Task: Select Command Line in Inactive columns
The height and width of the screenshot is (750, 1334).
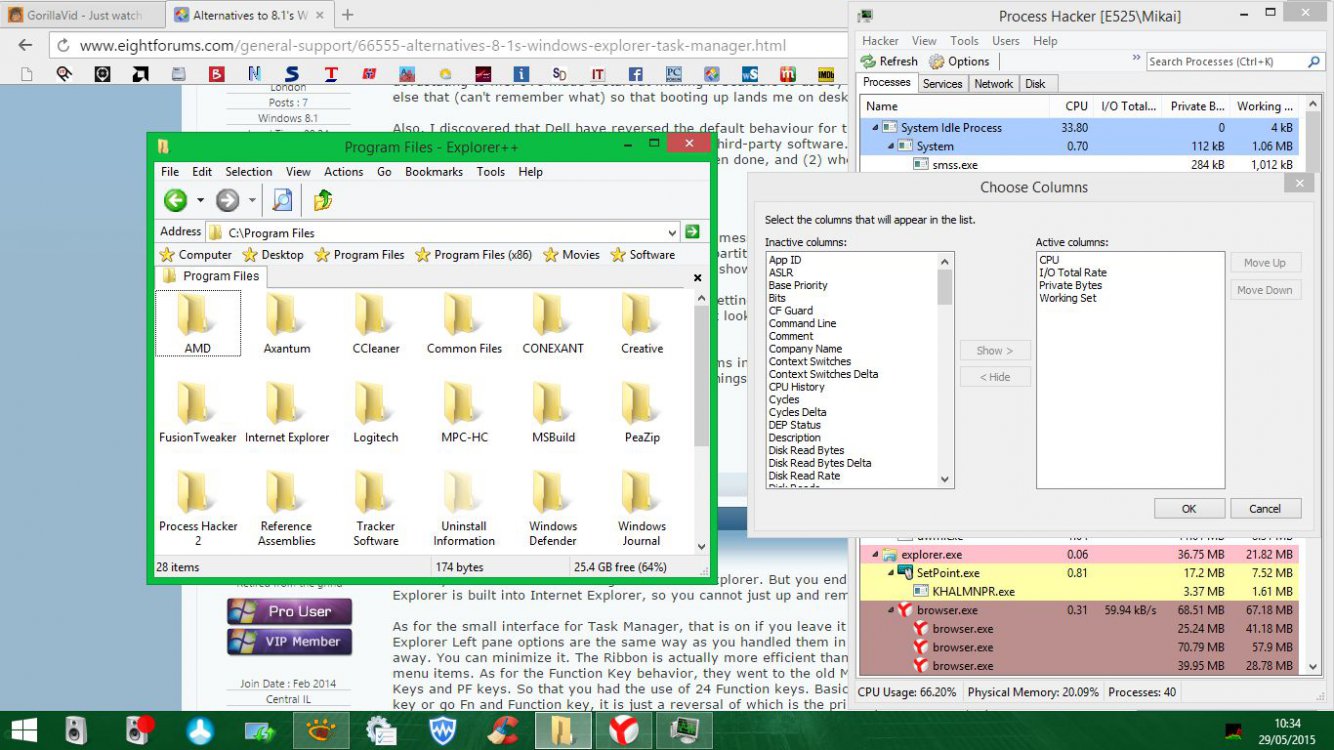Action: tap(802, 324)
